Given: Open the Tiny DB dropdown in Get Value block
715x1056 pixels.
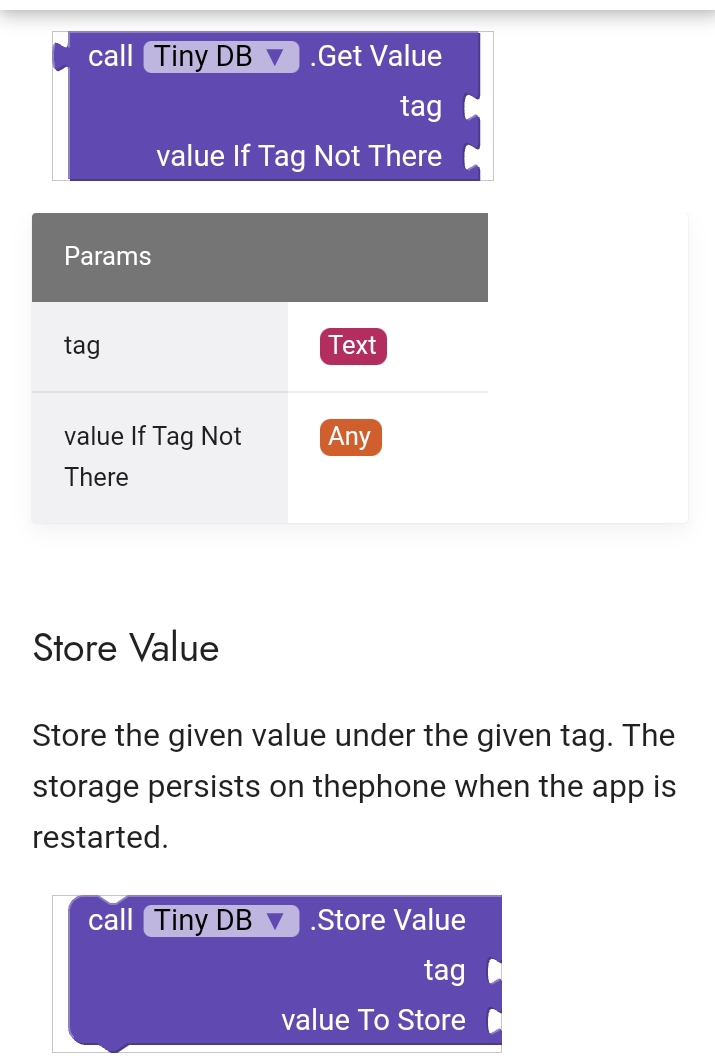Looking at the screenshot, I should pos(221,57).
